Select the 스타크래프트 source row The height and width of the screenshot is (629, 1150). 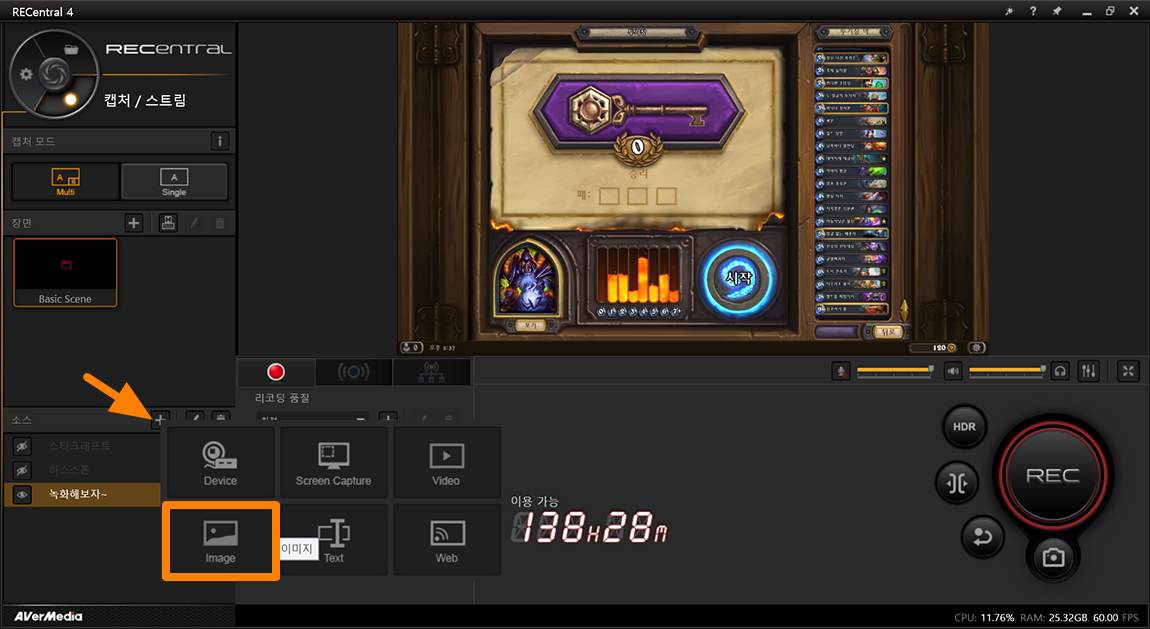[x=82, y=446]
